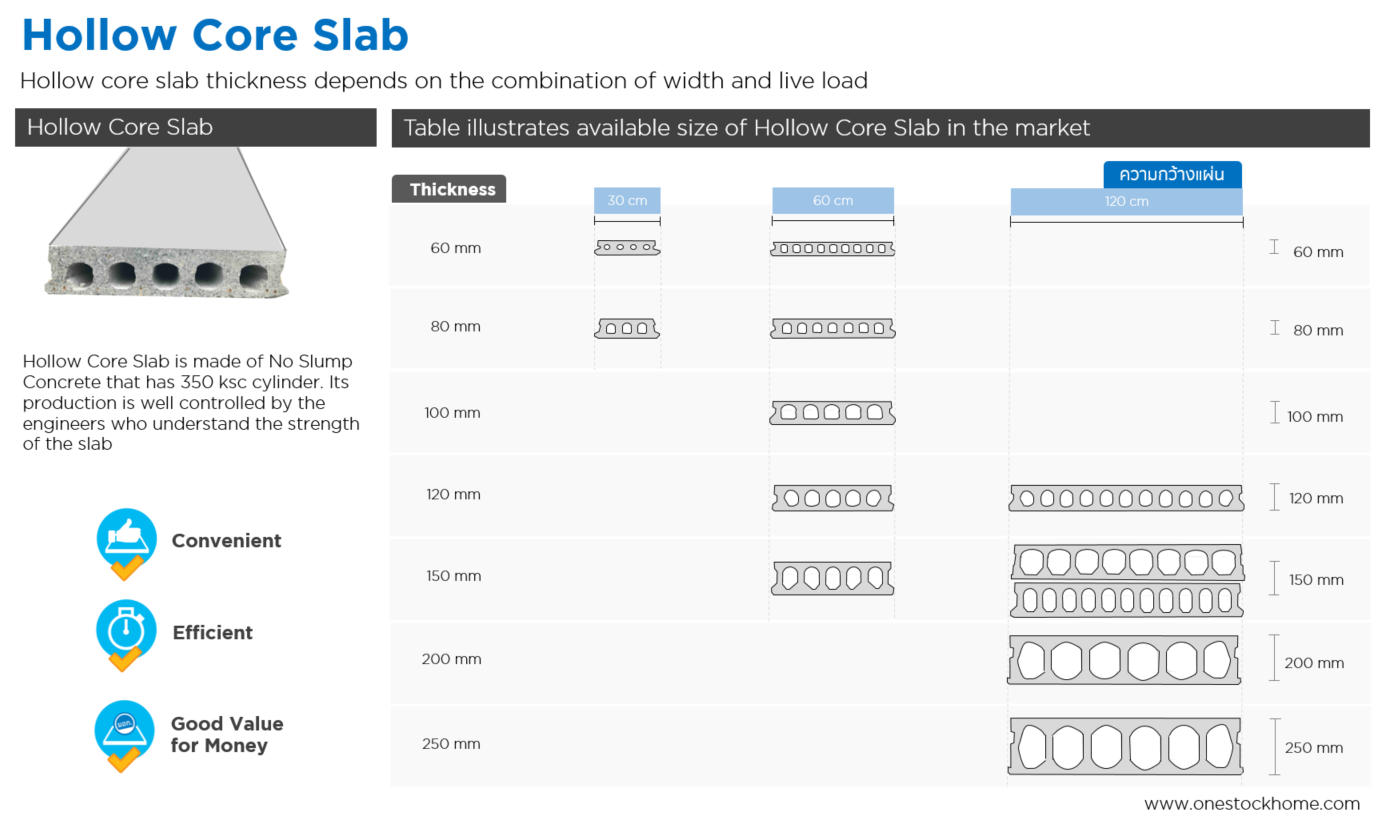Click the 120 cm wide 200 mm slab diagram

pos(1125,660)
